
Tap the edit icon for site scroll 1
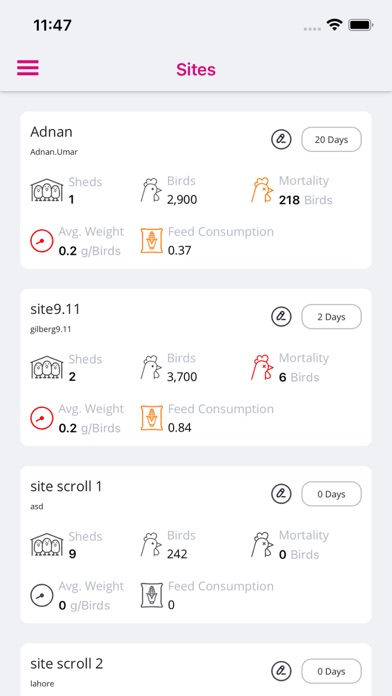pyautogui.click(x=281, y=494)
